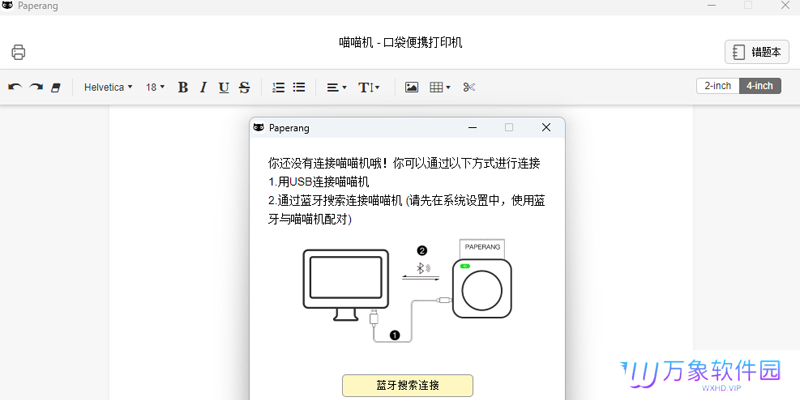Open the Helvetica font dropdown

(108, 87)
